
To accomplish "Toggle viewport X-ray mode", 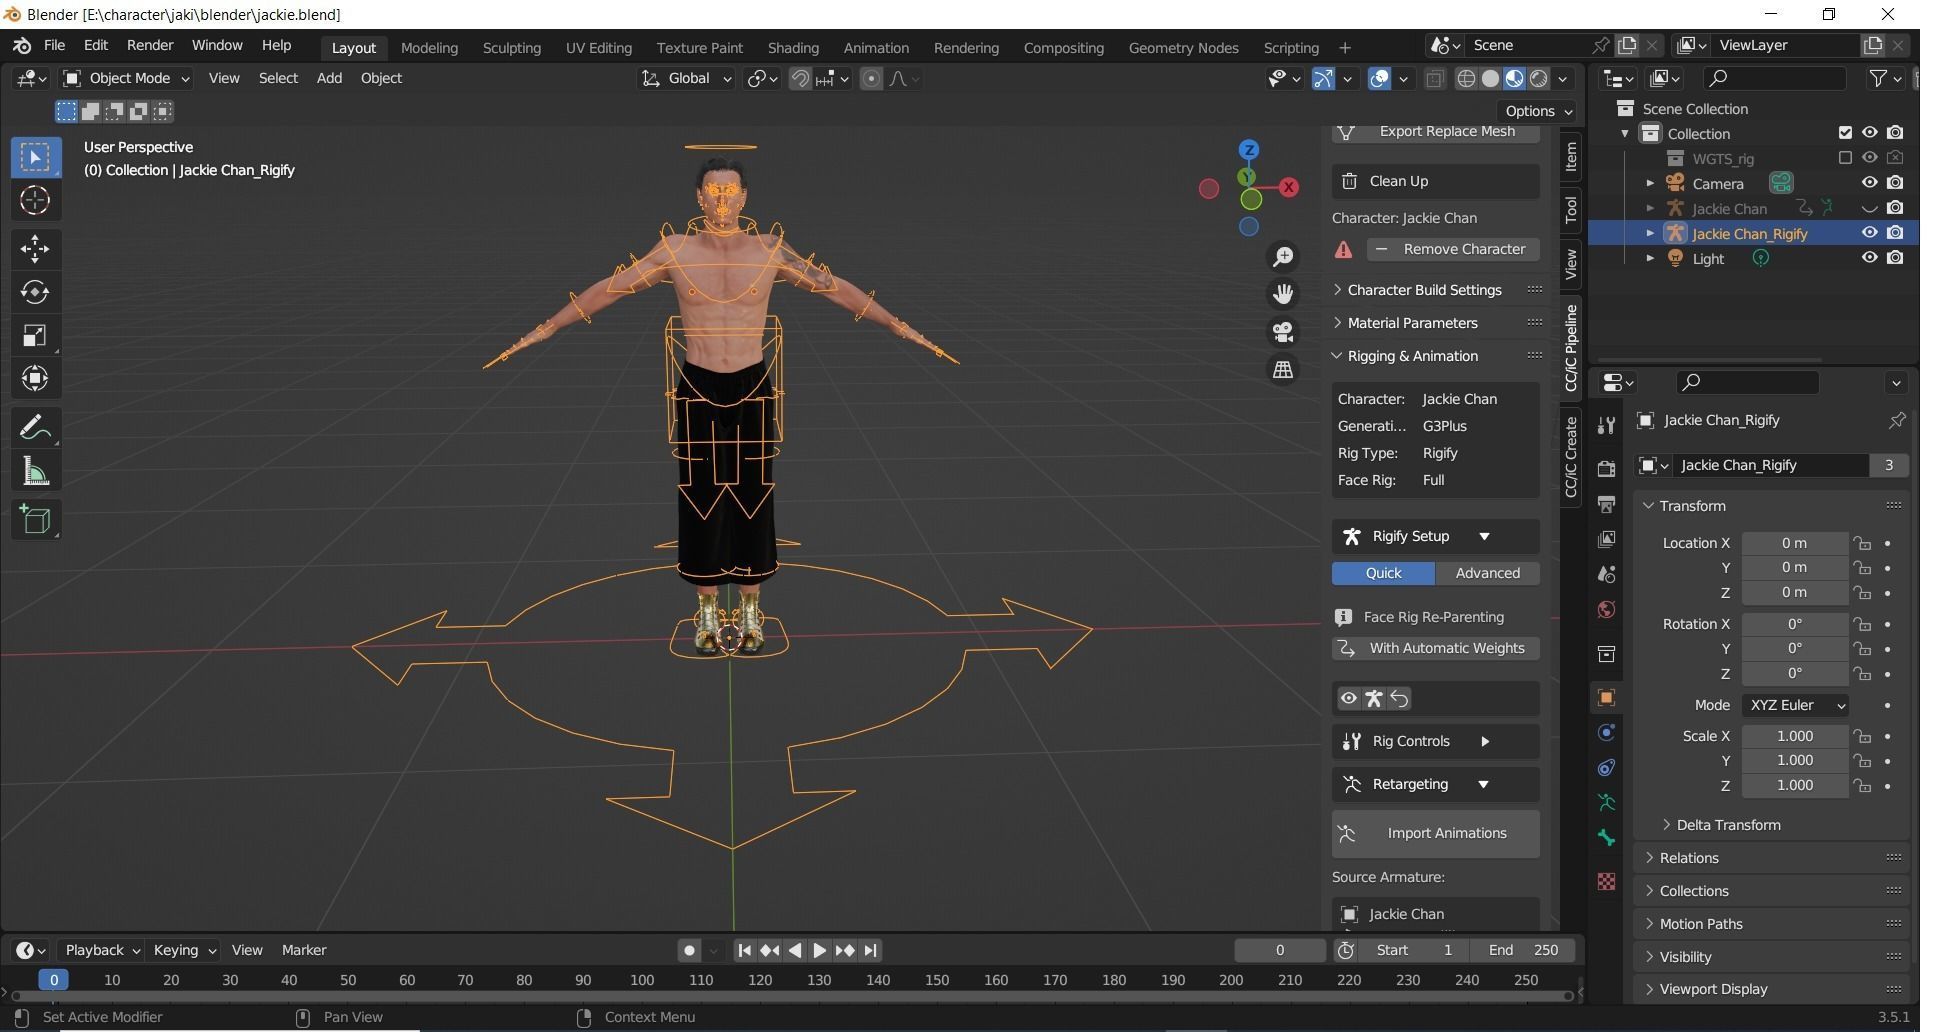I will [x=1434, y=79].
